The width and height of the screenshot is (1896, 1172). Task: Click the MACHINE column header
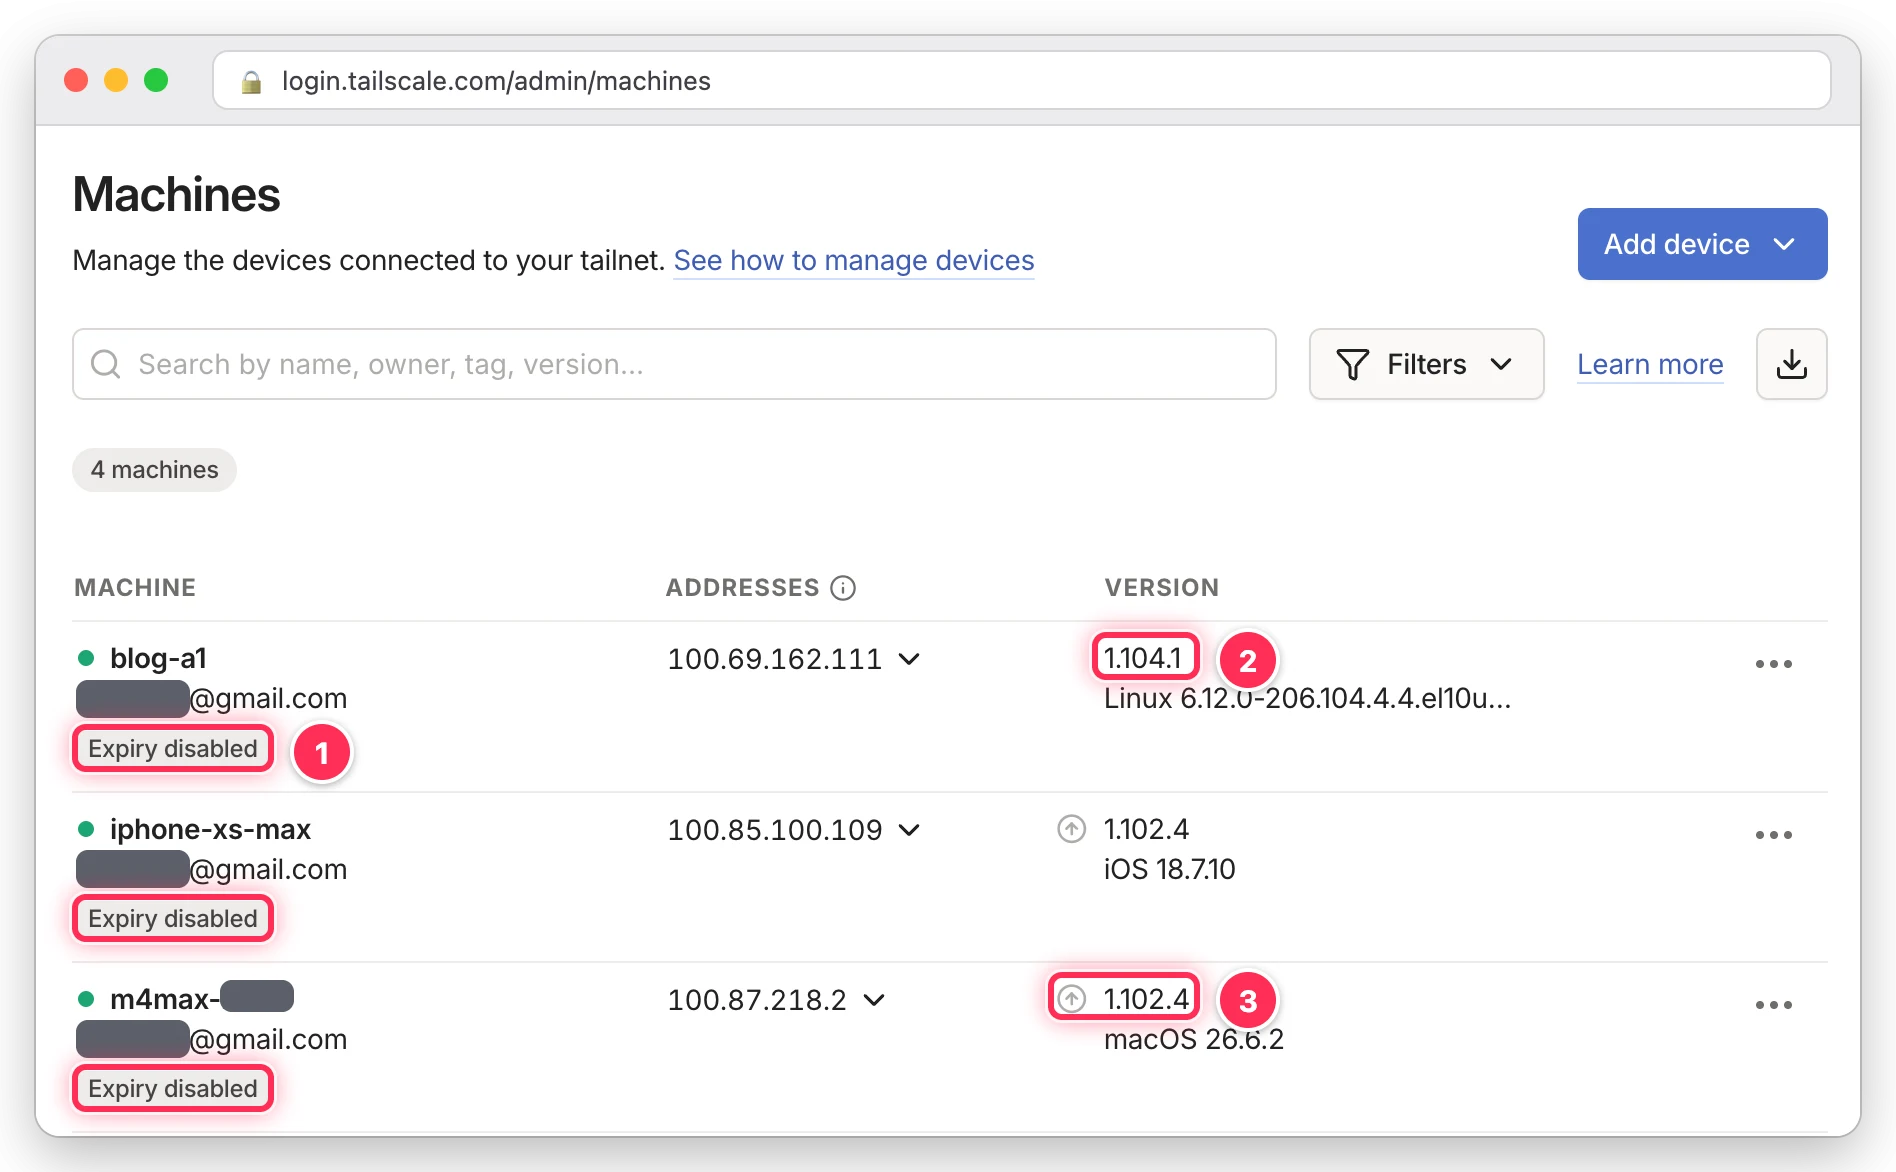(x=135, y=588)
